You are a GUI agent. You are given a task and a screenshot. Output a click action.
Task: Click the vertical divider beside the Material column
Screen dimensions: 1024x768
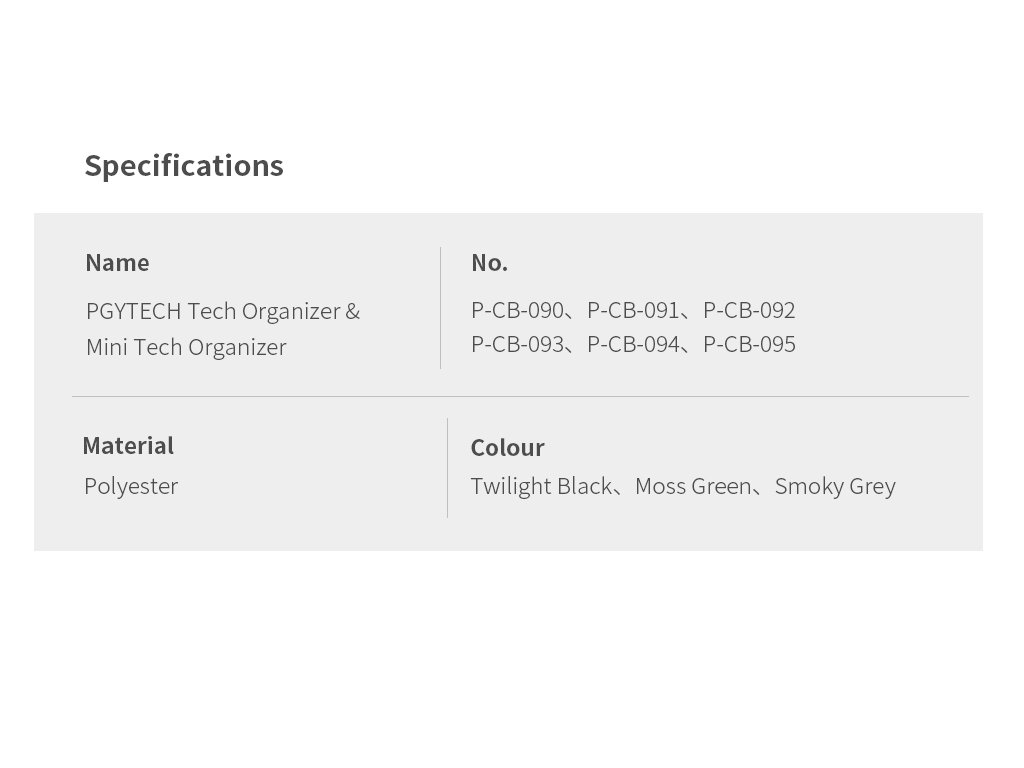[447, 467]
